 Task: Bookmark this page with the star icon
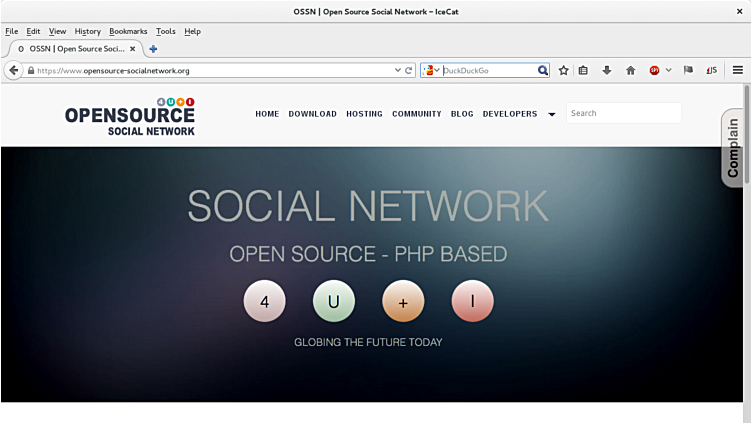564,70
